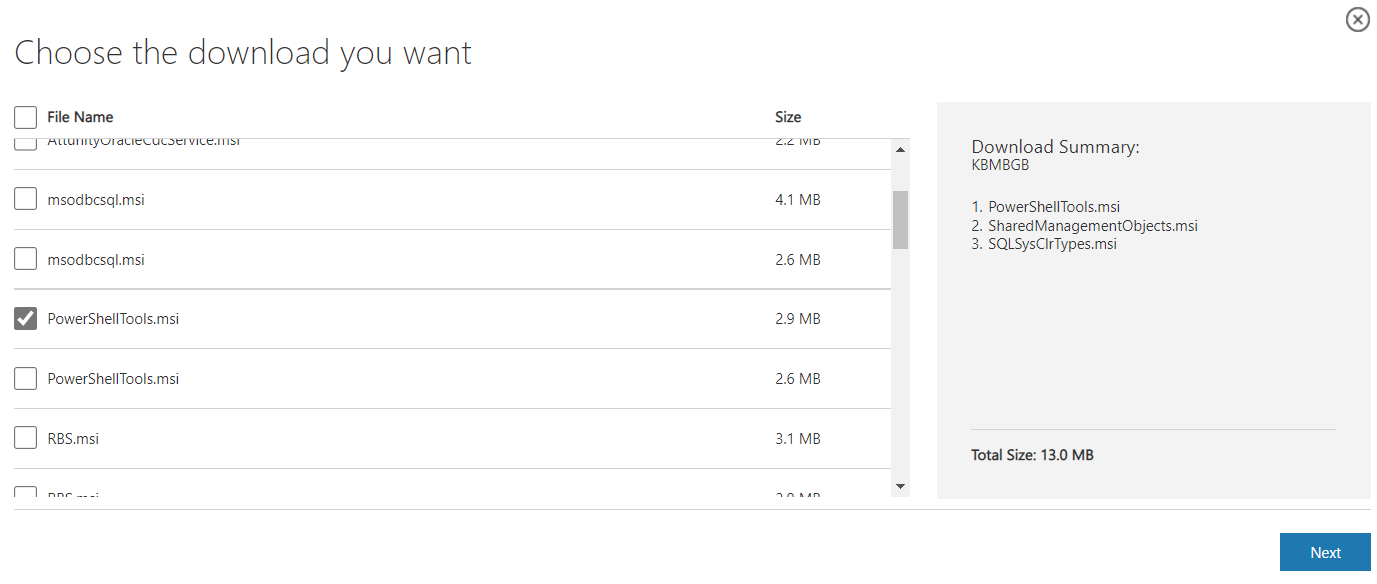Viewport: 1377px width, 584px height.
Task: Toggle the select-all checkbox beside File Name
Action: [26, 117]
